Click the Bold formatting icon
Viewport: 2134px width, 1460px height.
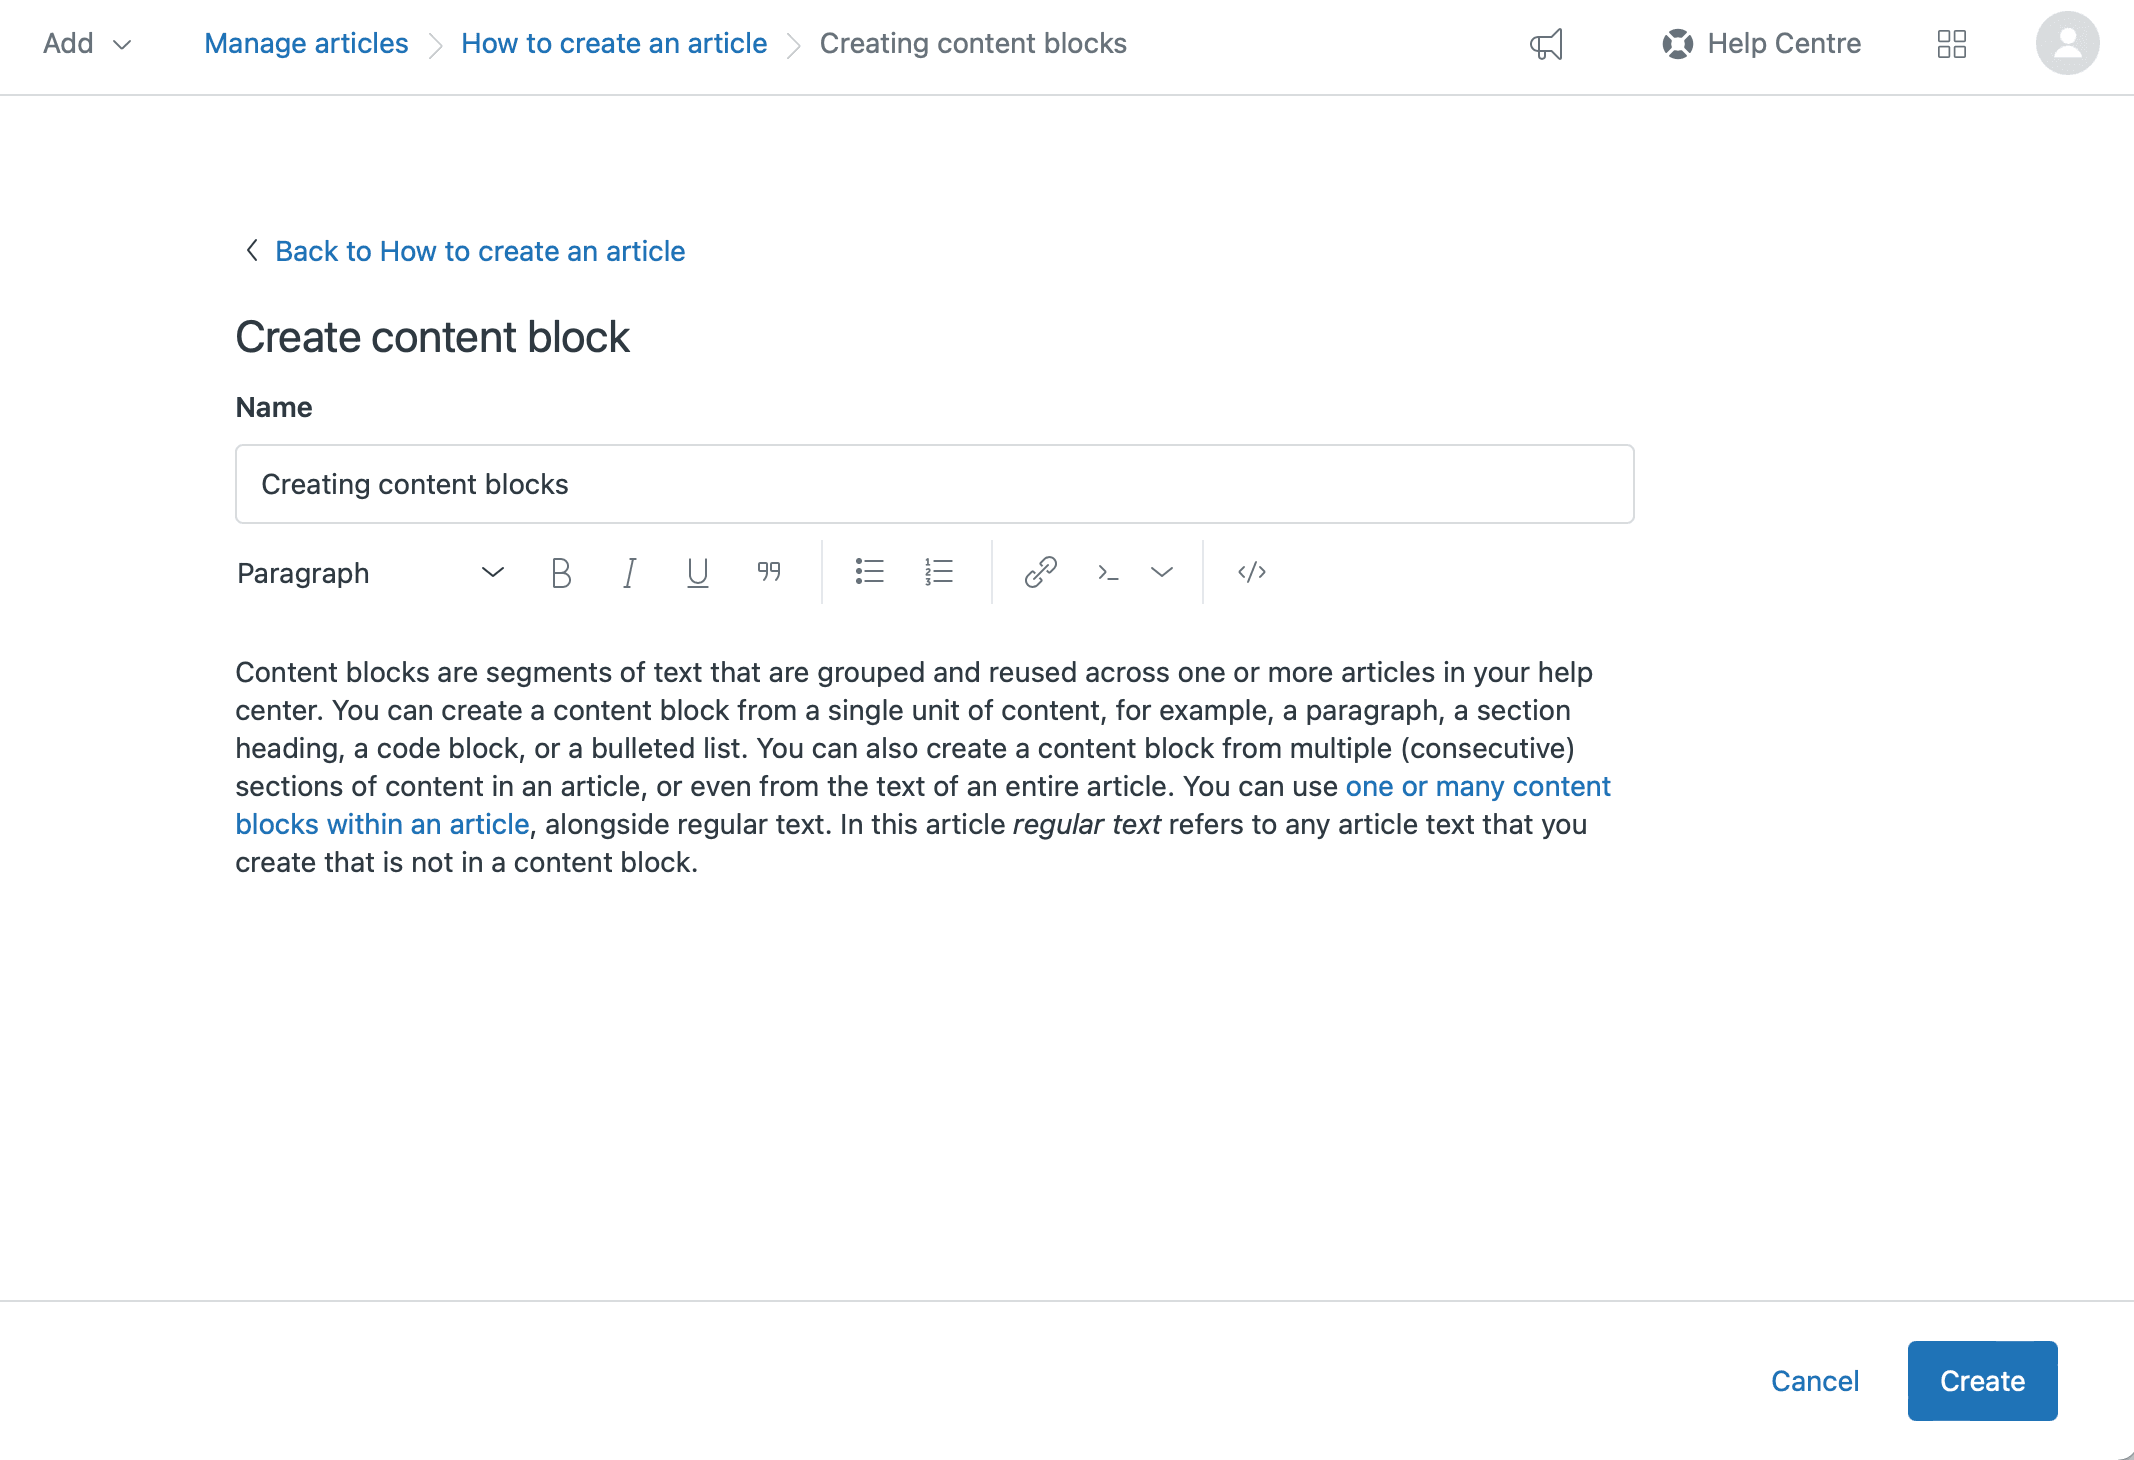coord(561,573)
